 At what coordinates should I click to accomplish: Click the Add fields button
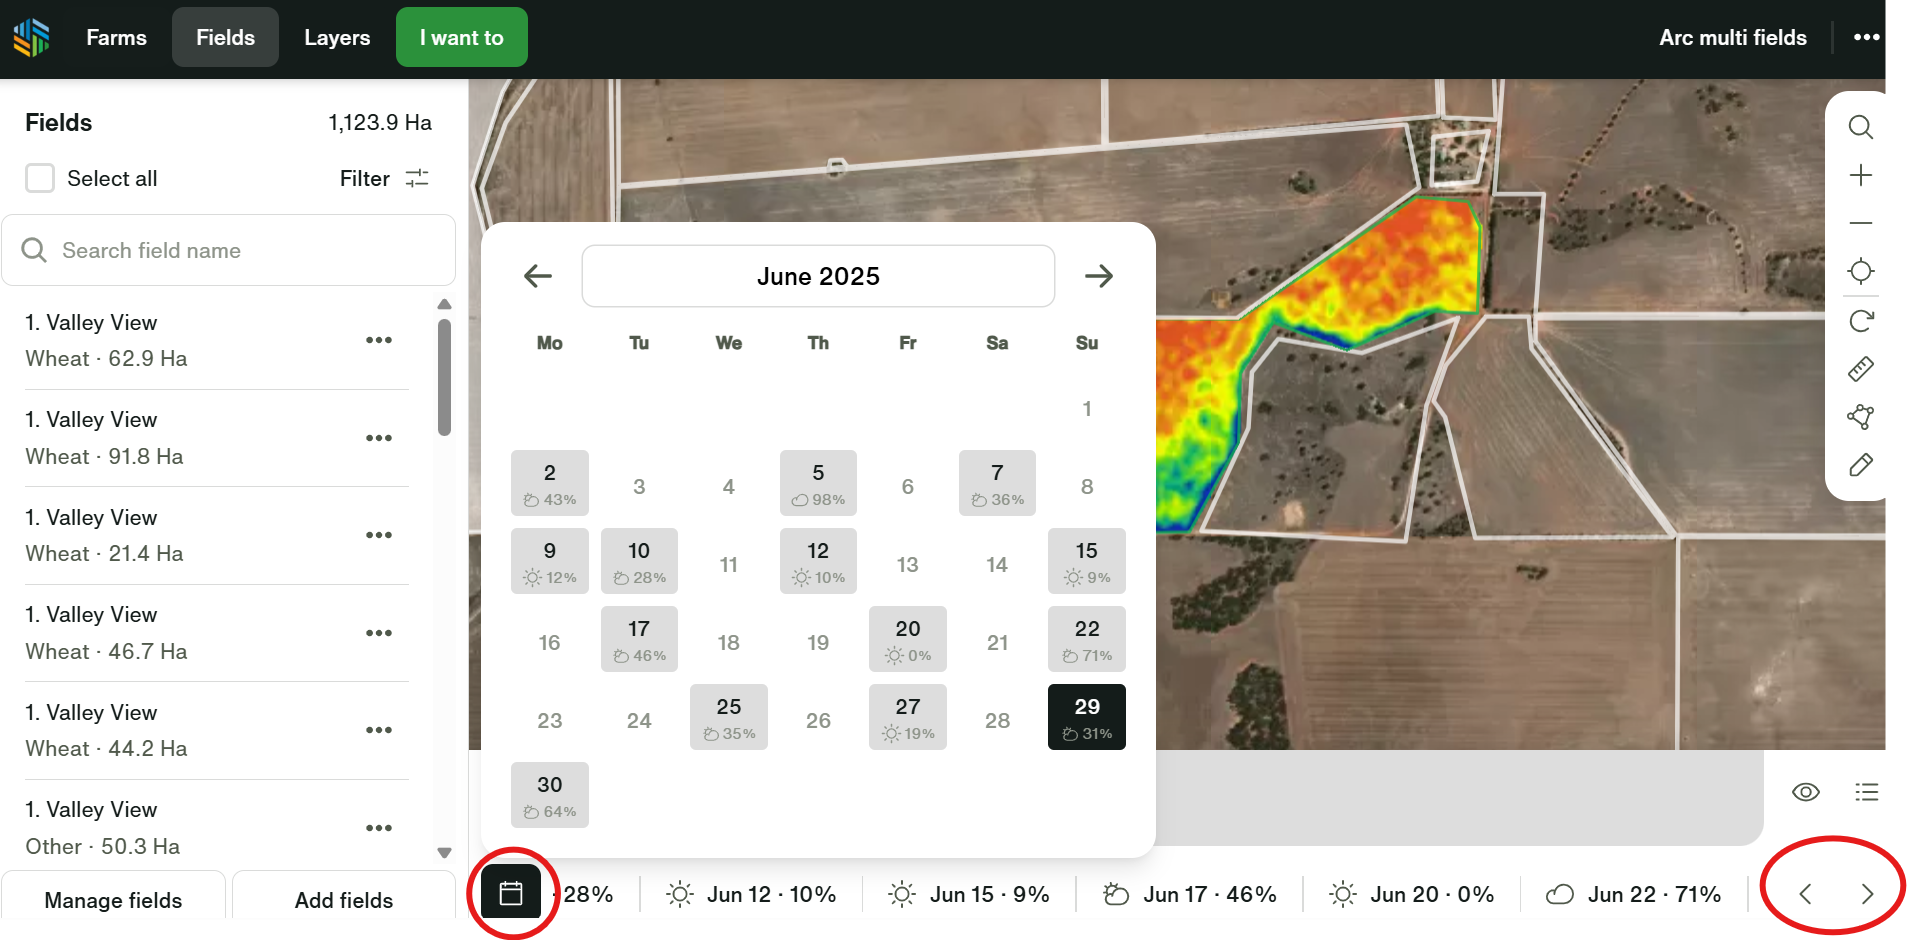coord(343,899)
